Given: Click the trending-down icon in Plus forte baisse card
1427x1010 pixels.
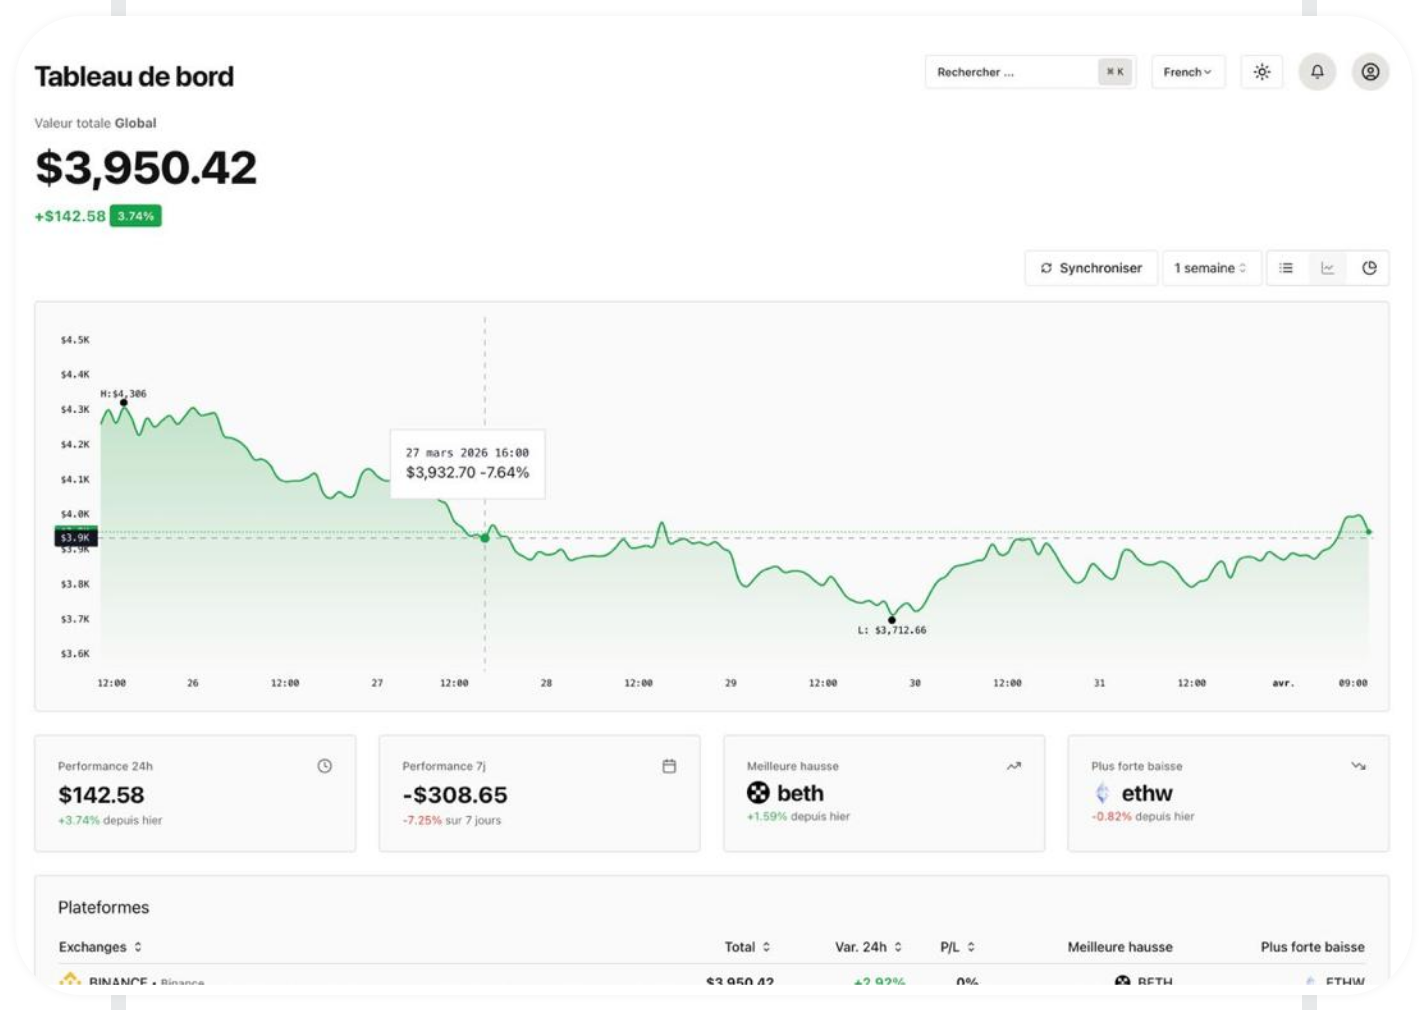Looking at the screenshot, I should pos(1358,766).
